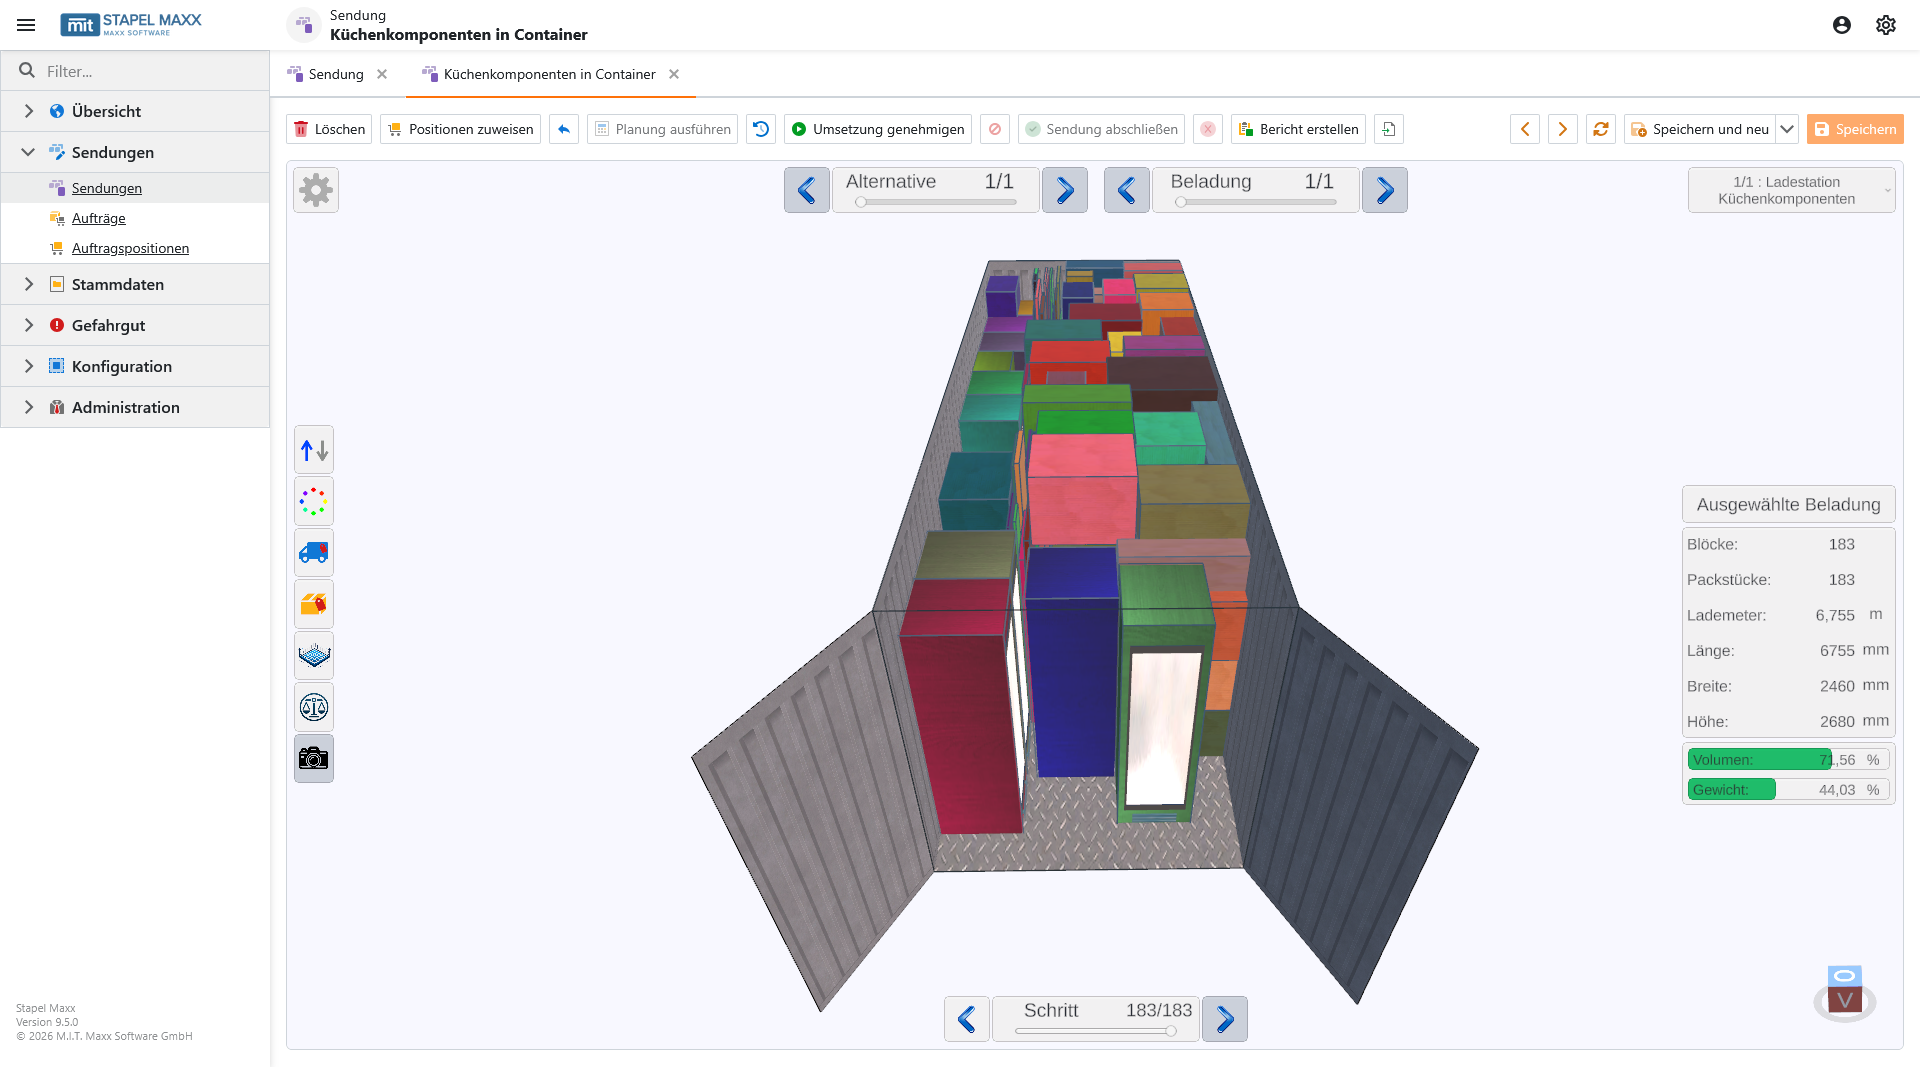The image size is (1920, 1067).
Task: Click Sendung abschließen button
Action: [1101, 129]
